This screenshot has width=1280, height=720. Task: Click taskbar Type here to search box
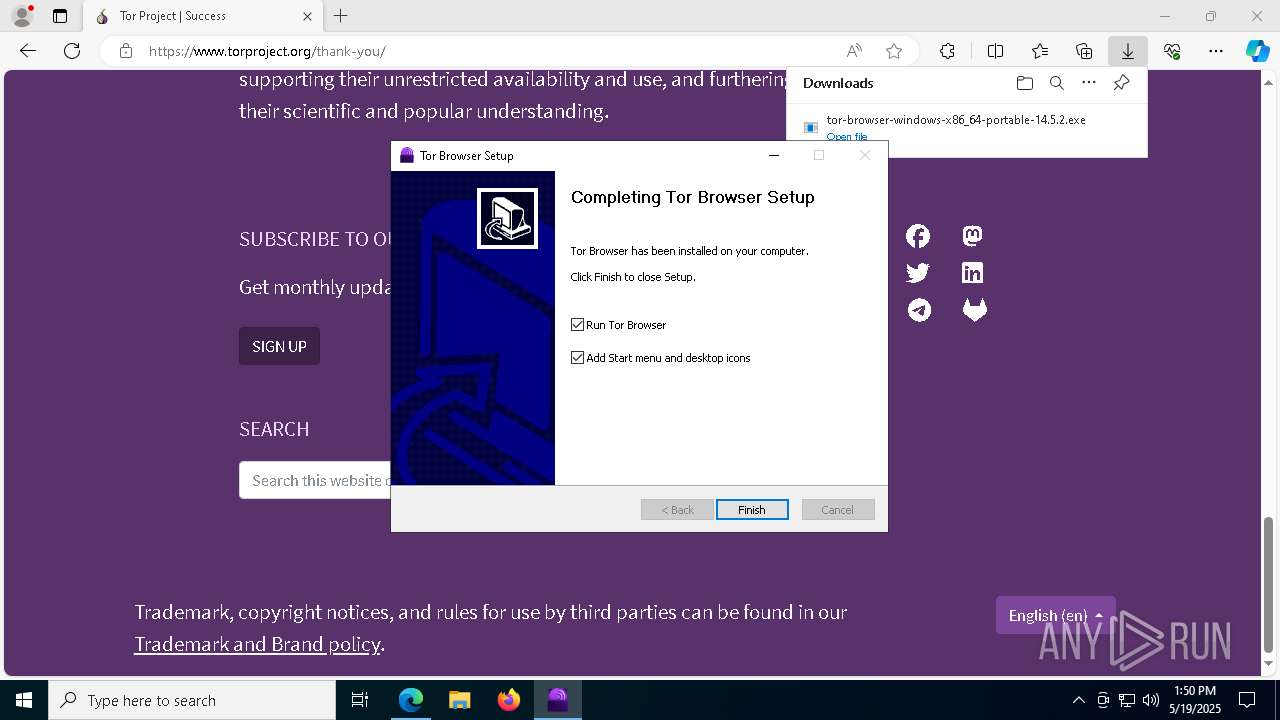192,700
